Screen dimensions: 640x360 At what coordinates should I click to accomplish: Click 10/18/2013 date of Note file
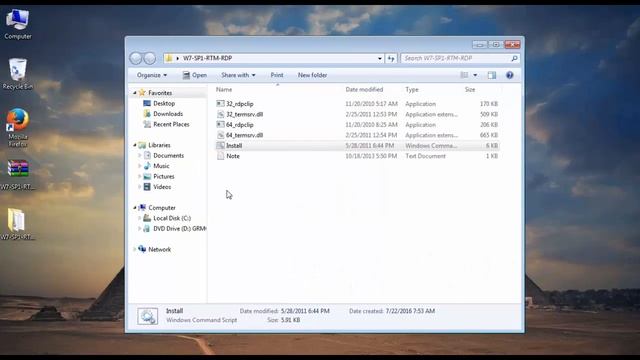click(371, 156)
